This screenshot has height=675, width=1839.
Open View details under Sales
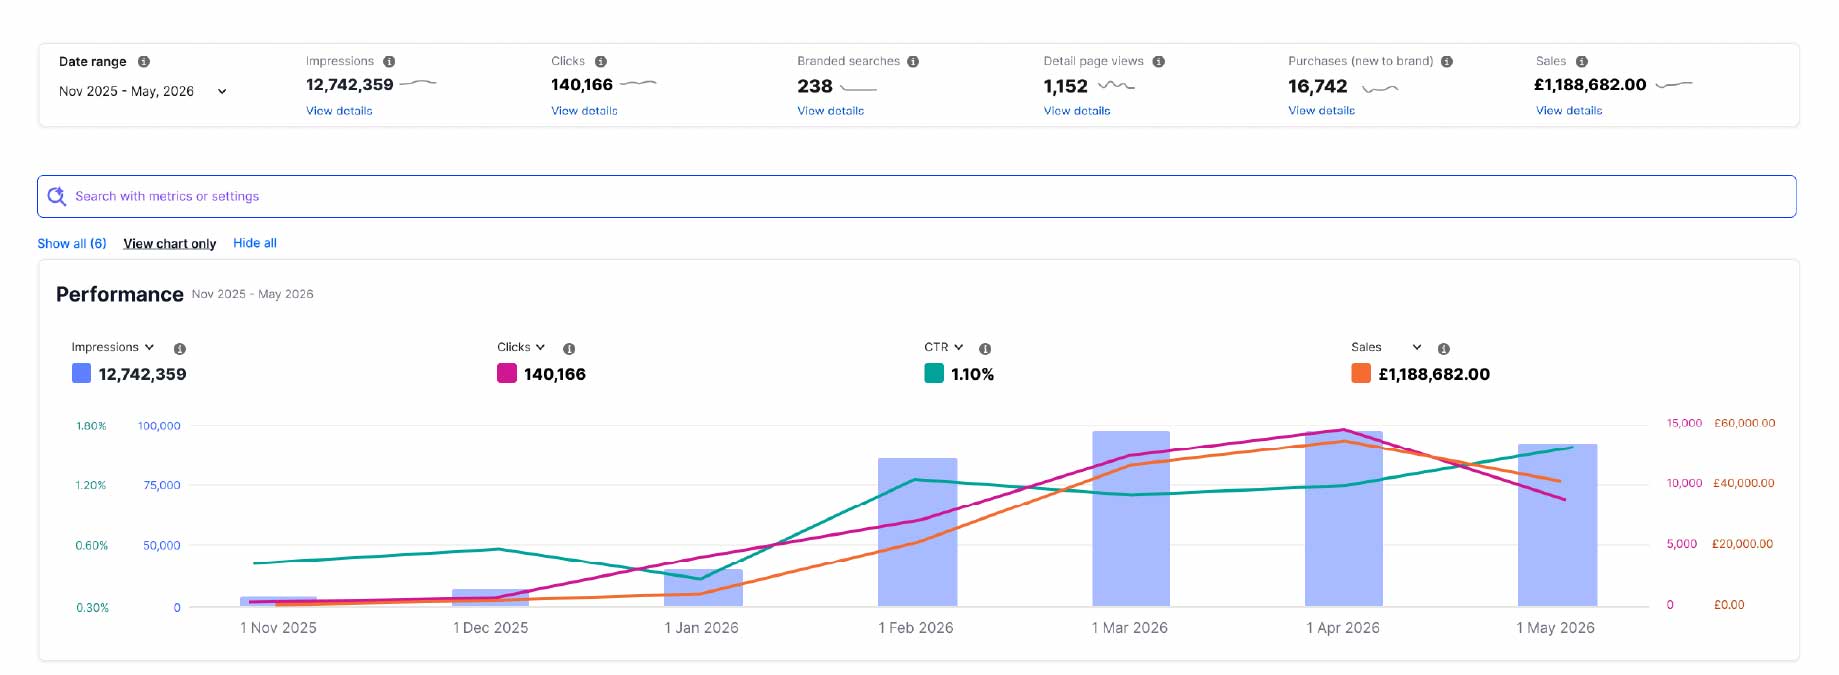click(x=1569, y=111)
